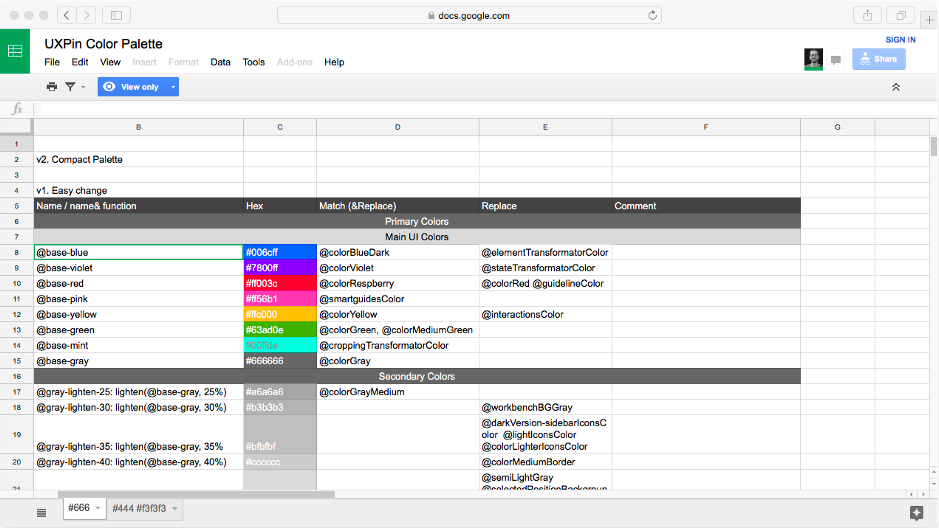Print the spreadsheet with the printer icon
939x528 pixels.
tap(52, 87)
